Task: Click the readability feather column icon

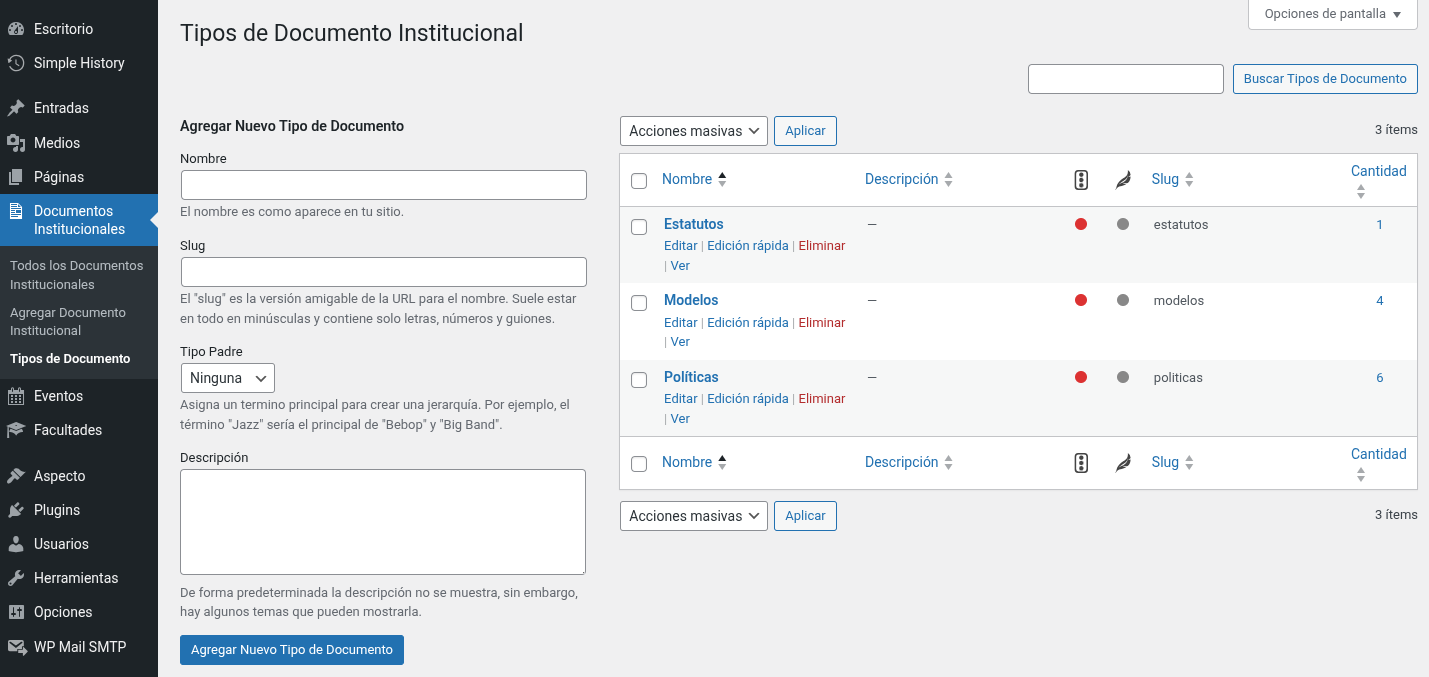Action: [1123, 180]
